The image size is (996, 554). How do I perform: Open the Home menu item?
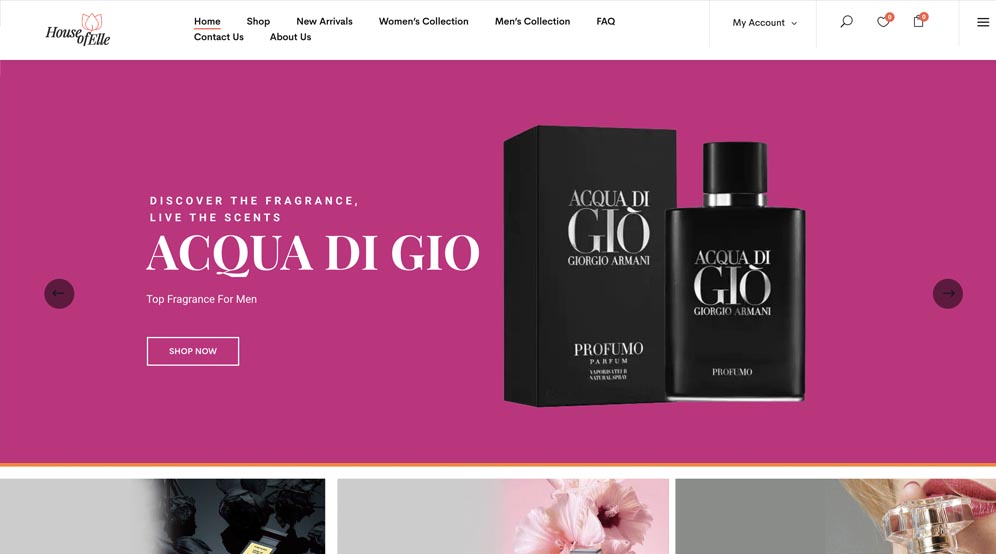click(207, 22)
